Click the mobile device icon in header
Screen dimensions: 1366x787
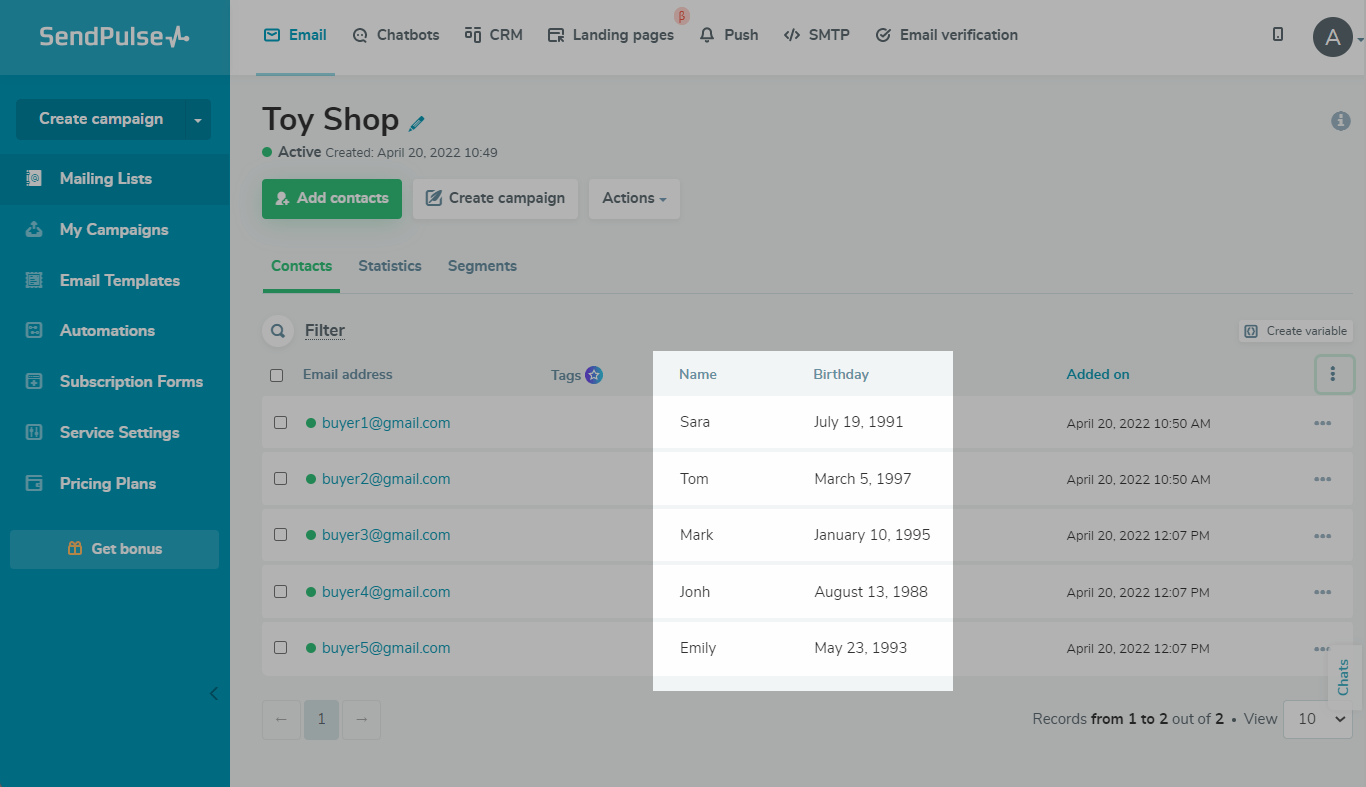(x=1278, y=35)
